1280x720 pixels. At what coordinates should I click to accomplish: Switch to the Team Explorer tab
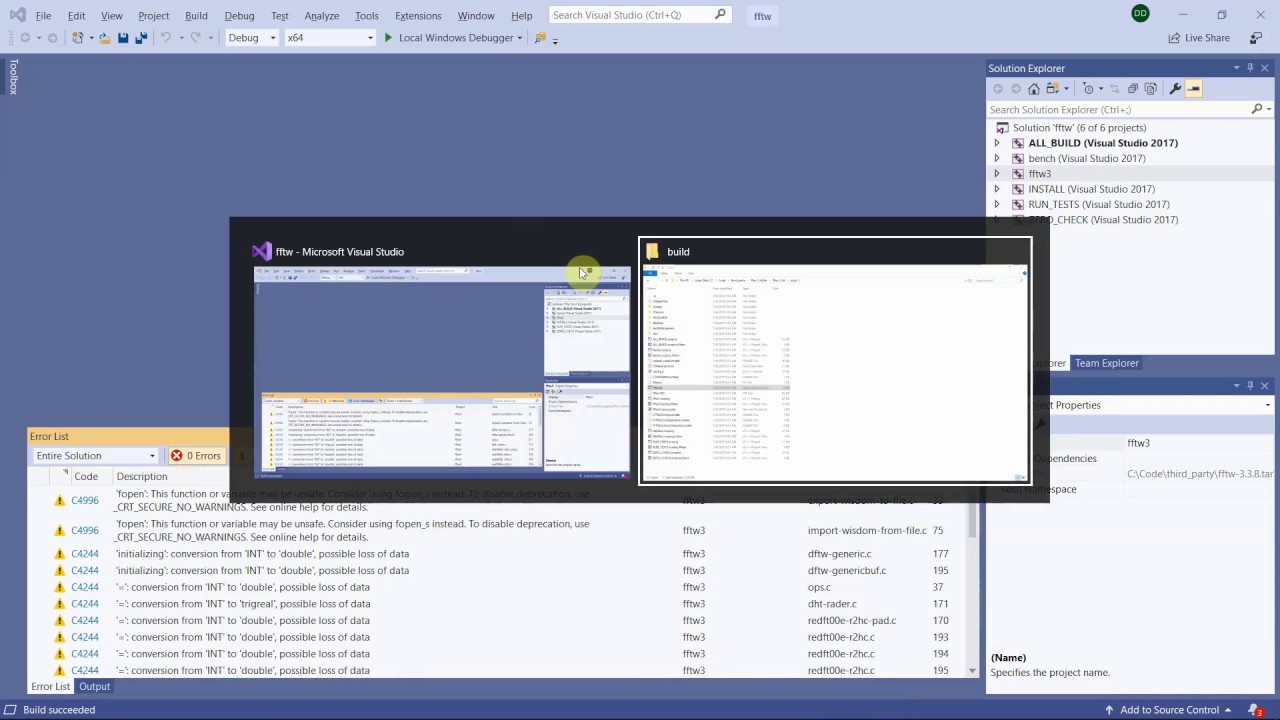[x=1107, y=363]
